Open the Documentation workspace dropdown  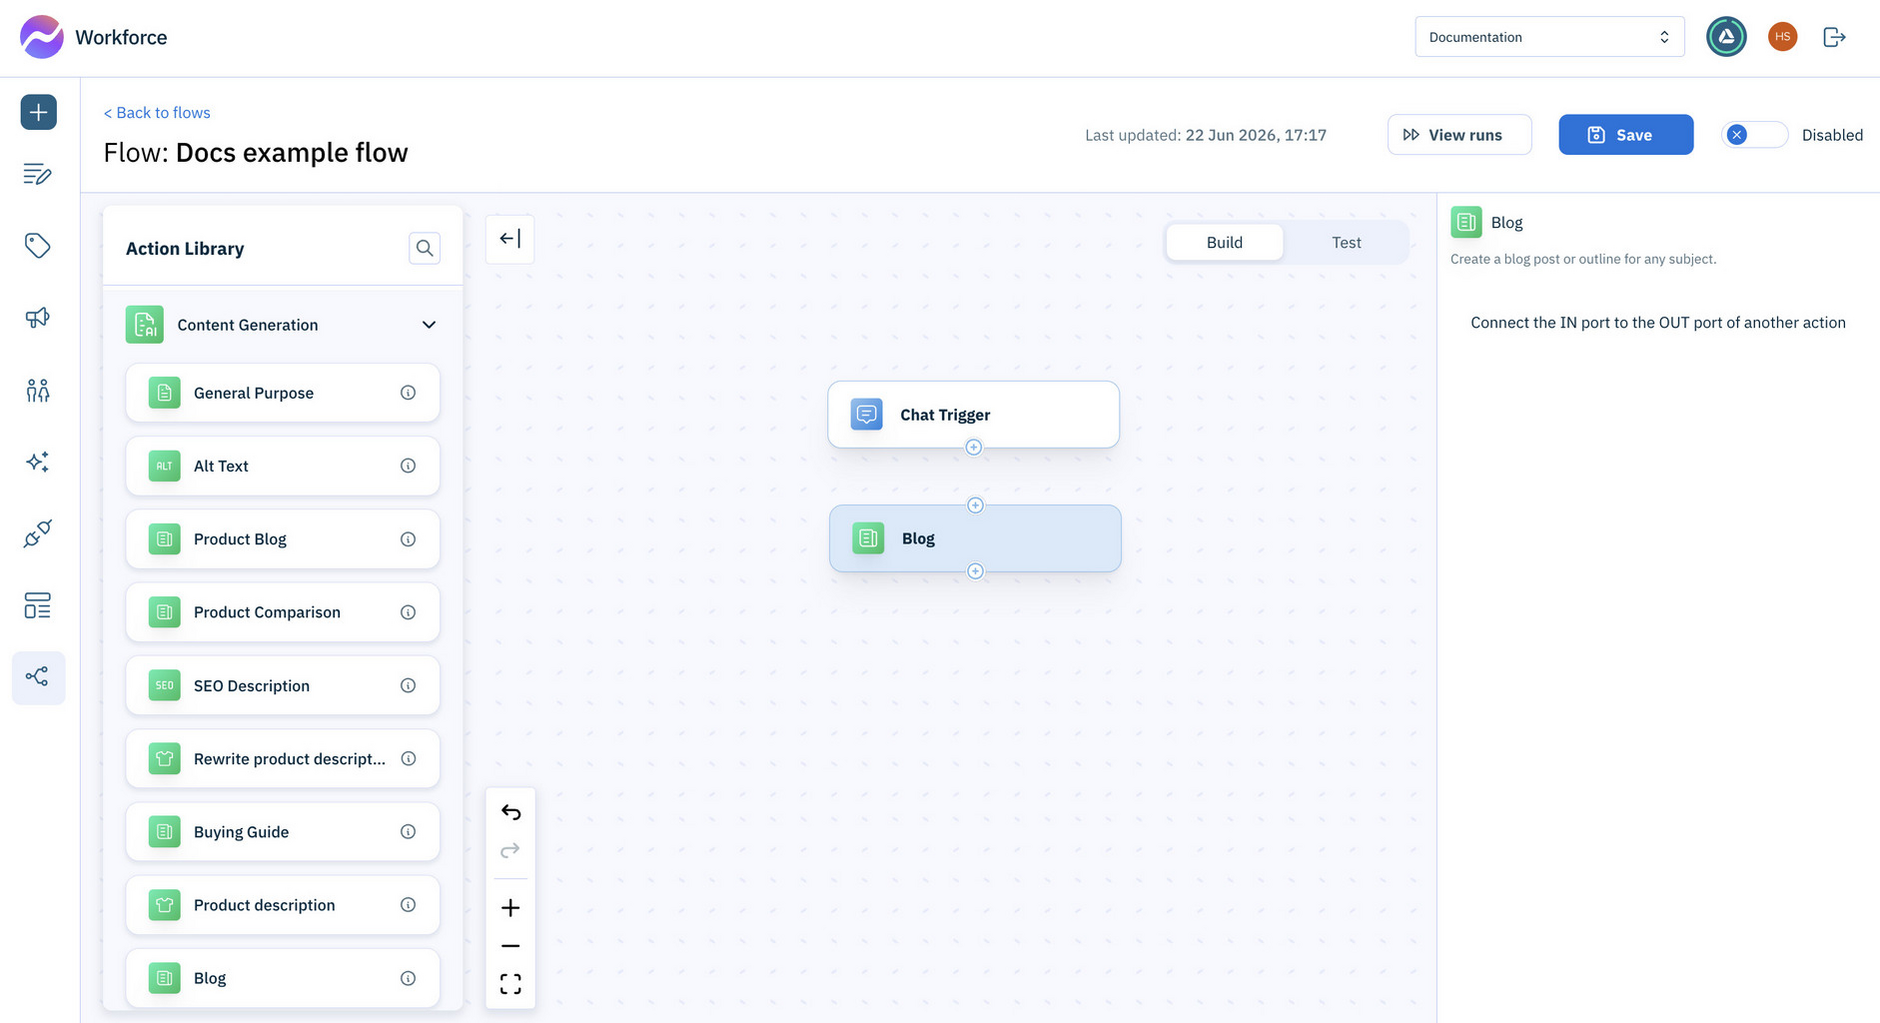click(1549, 37)
